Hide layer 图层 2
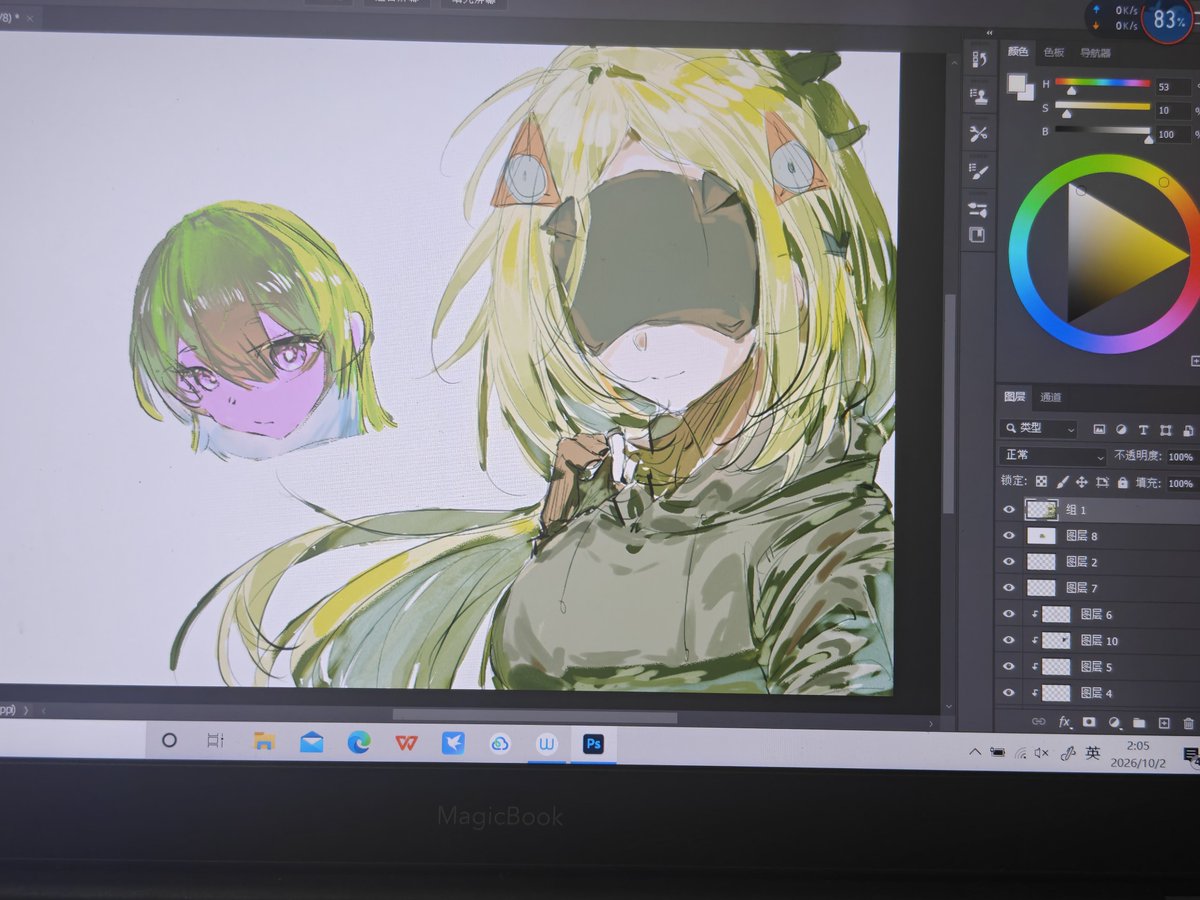The height and width of the screenshot is (900, 1200). point(1009,562)
